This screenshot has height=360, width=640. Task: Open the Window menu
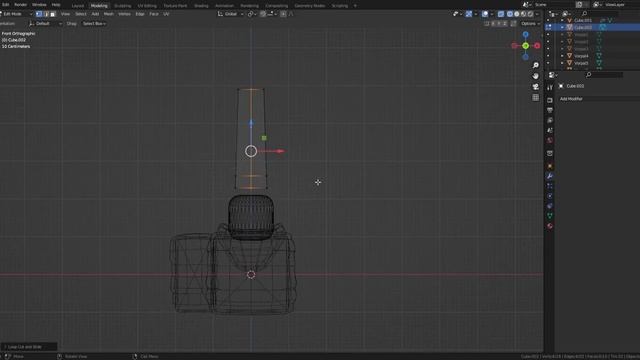[x=39, y=4]
